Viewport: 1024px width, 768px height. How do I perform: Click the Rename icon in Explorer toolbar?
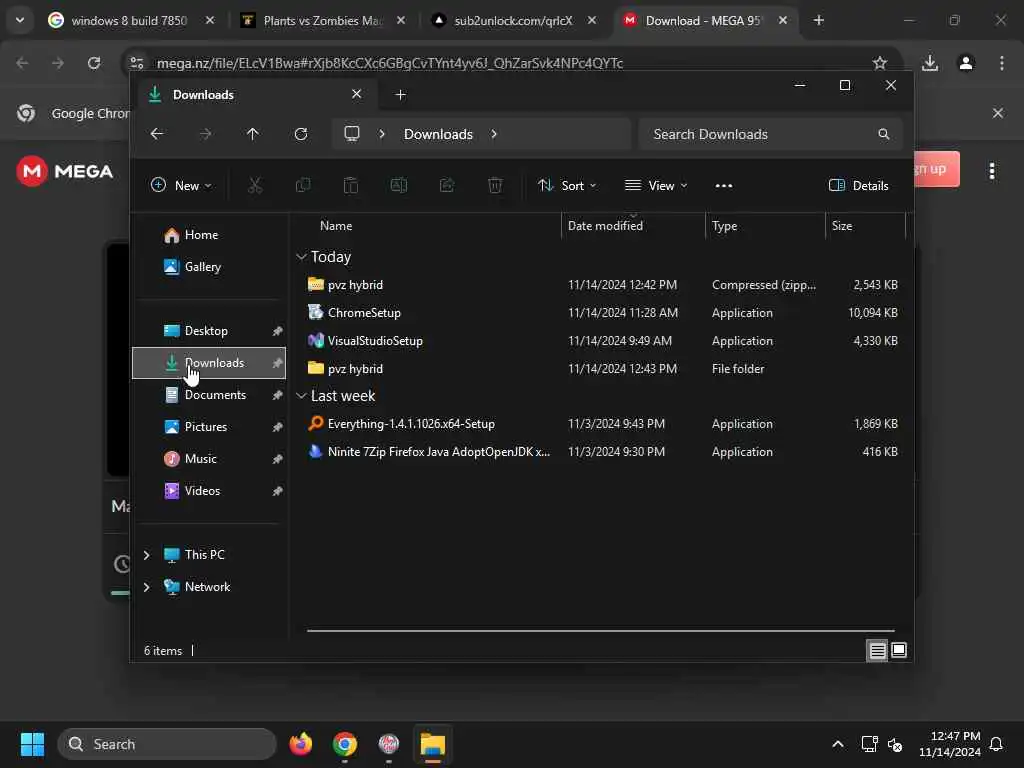398,185
